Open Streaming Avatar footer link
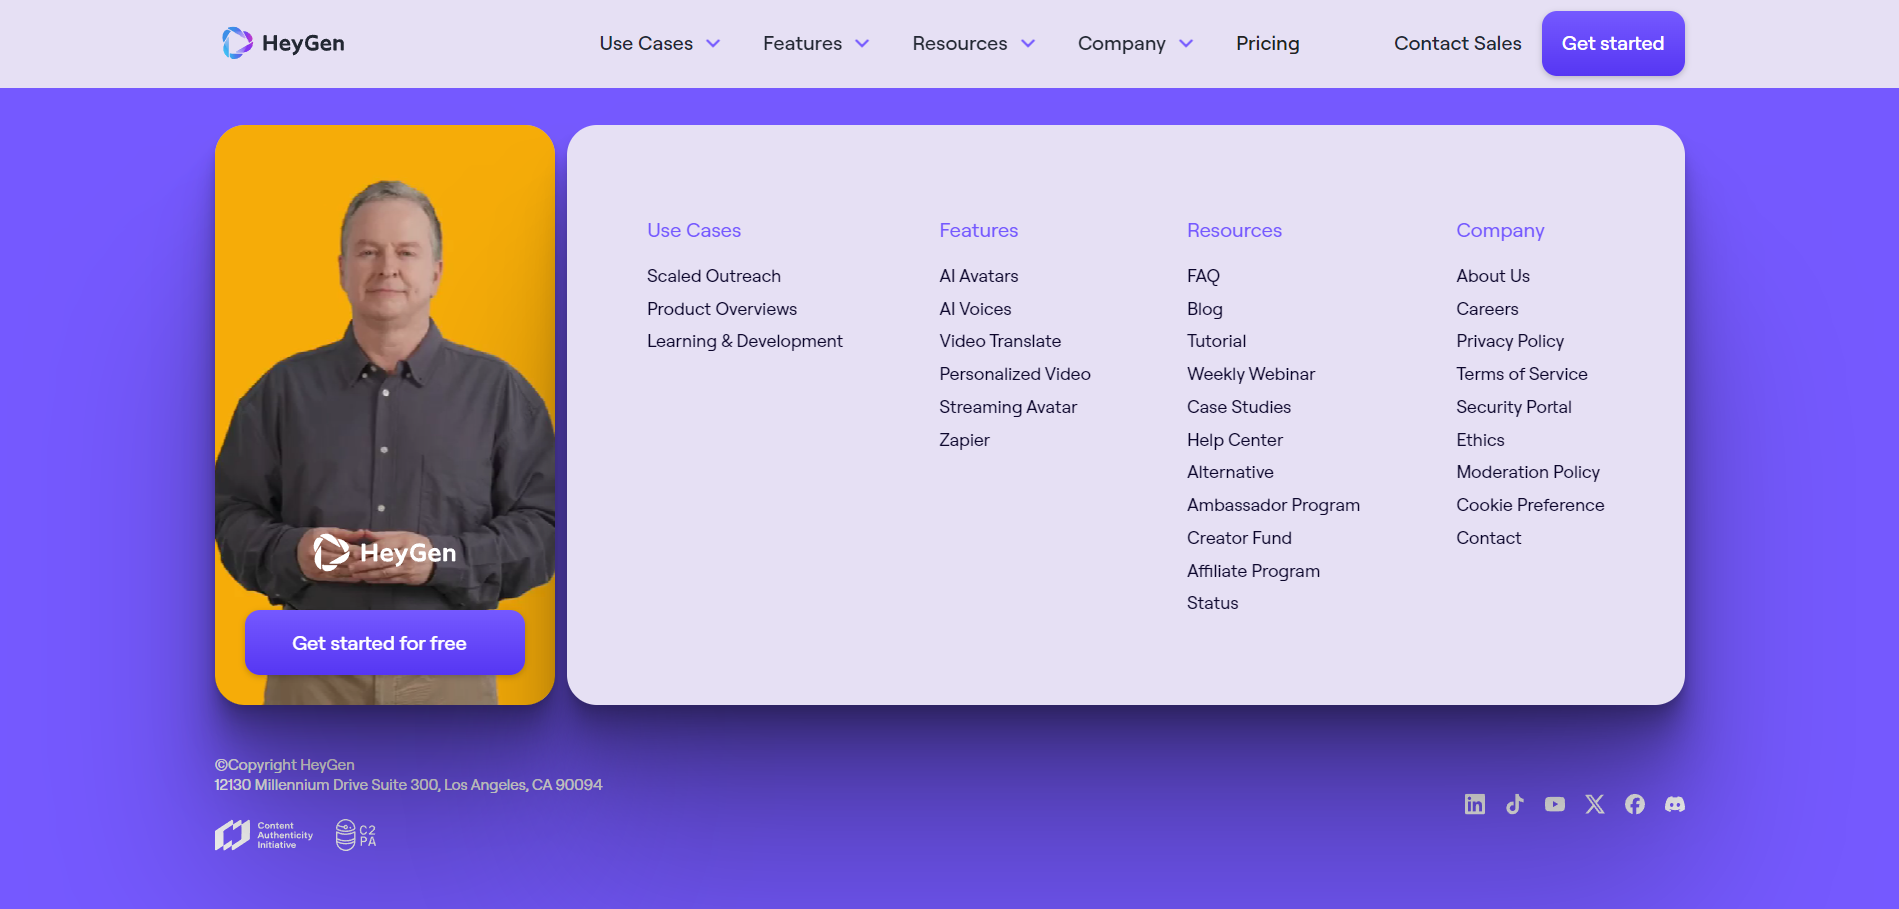 [1008, 407]
